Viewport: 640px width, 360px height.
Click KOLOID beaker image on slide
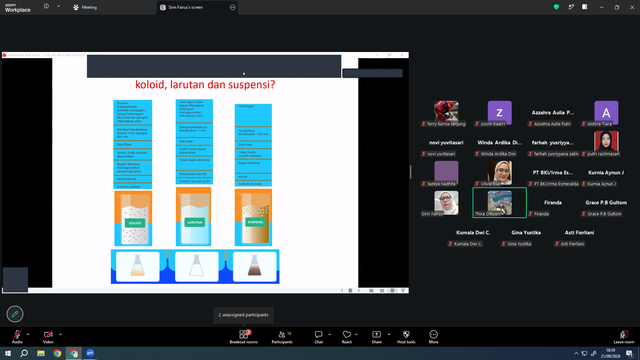pyautogui.click(x=133, y=218)
